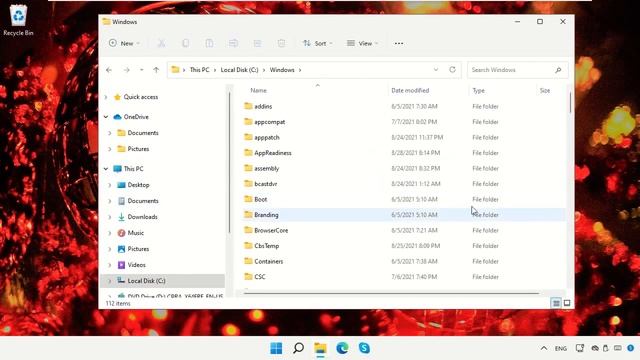Click the Paste icon in toolbar
Viewport: 640px width, 360px height.
pos(209,43)
